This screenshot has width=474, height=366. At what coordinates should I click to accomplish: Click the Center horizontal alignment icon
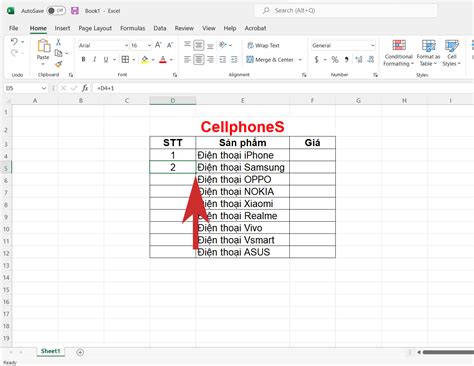click(x=199, y=60)
